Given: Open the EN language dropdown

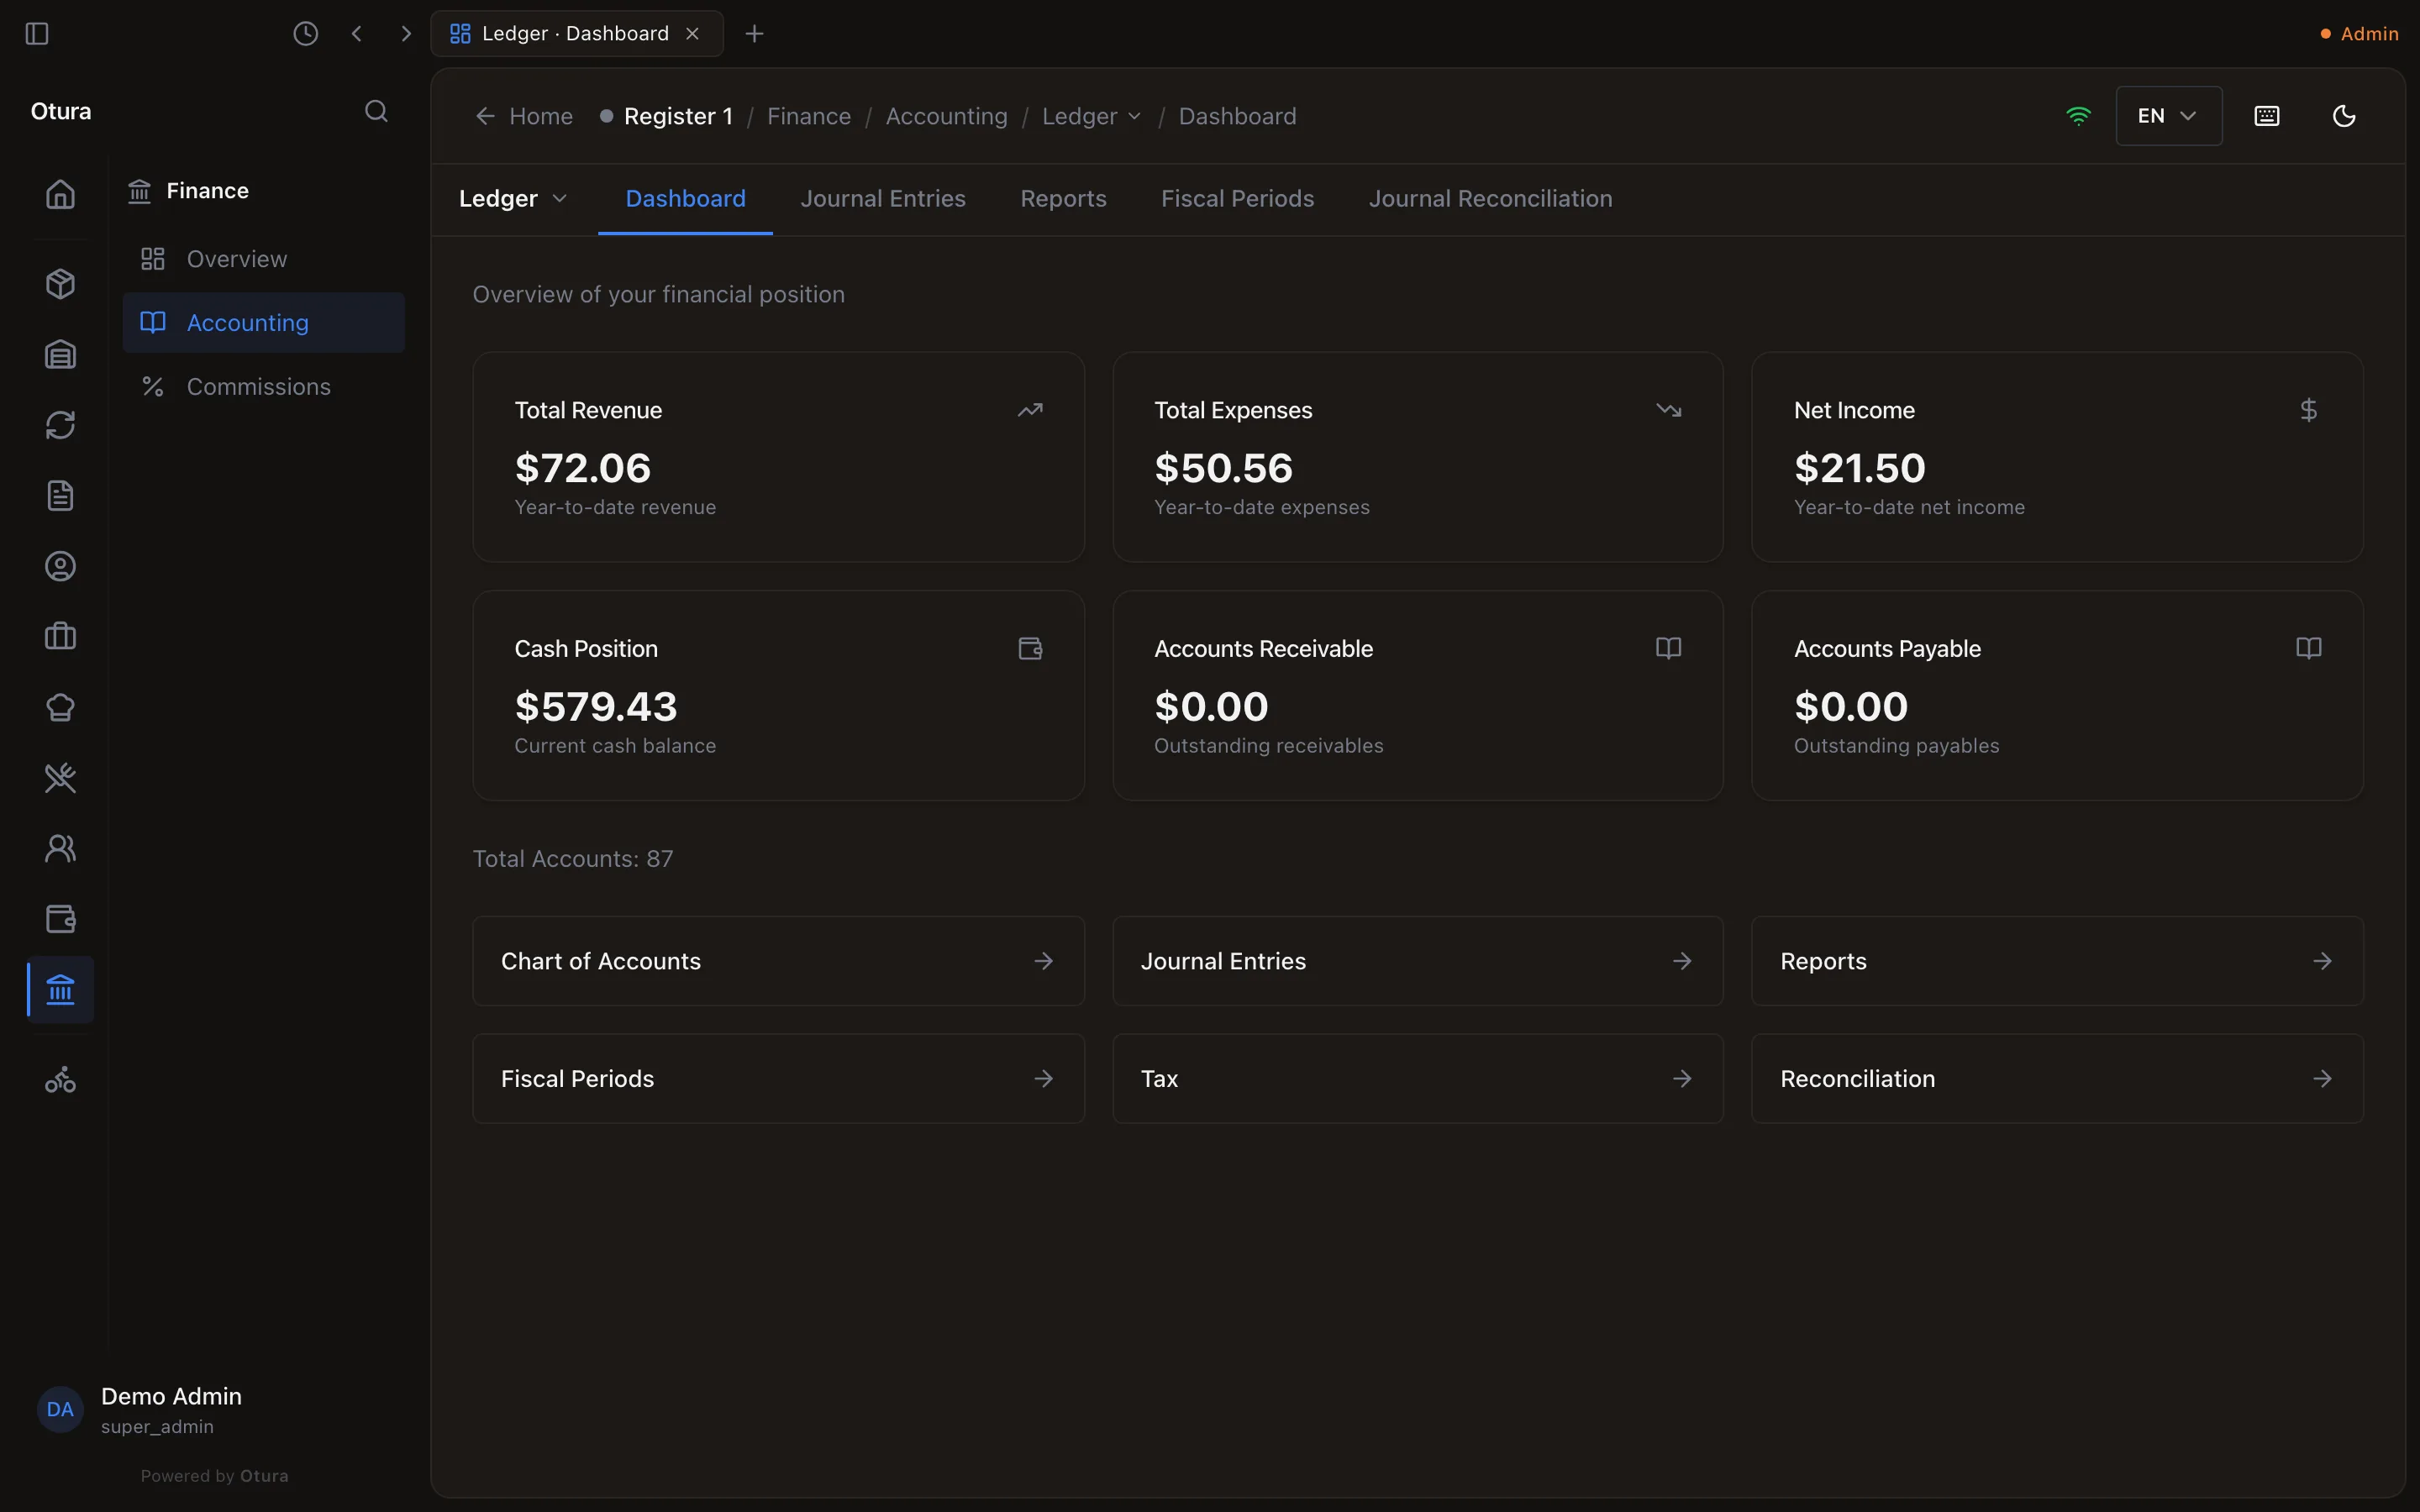Looking at the screenshot, I should coord(2168,116).
